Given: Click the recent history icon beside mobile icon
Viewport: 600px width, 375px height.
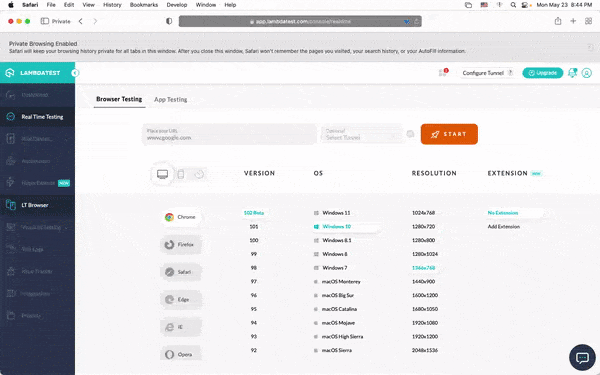Looking at the screenshot, I should [199, 174].
